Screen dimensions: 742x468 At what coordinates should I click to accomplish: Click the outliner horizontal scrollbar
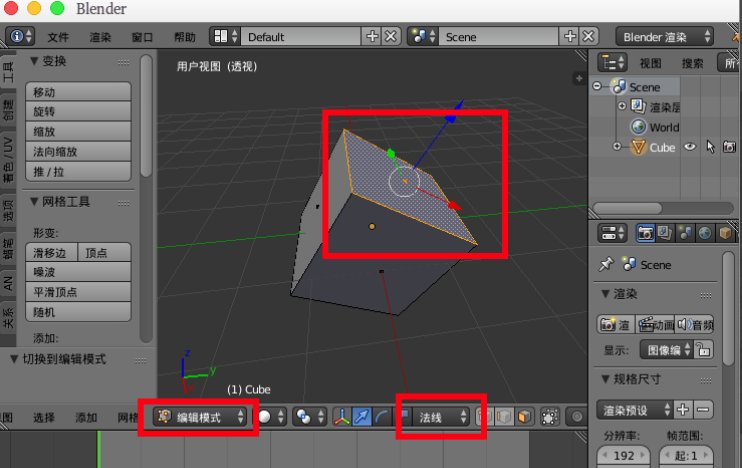point(640,208)
